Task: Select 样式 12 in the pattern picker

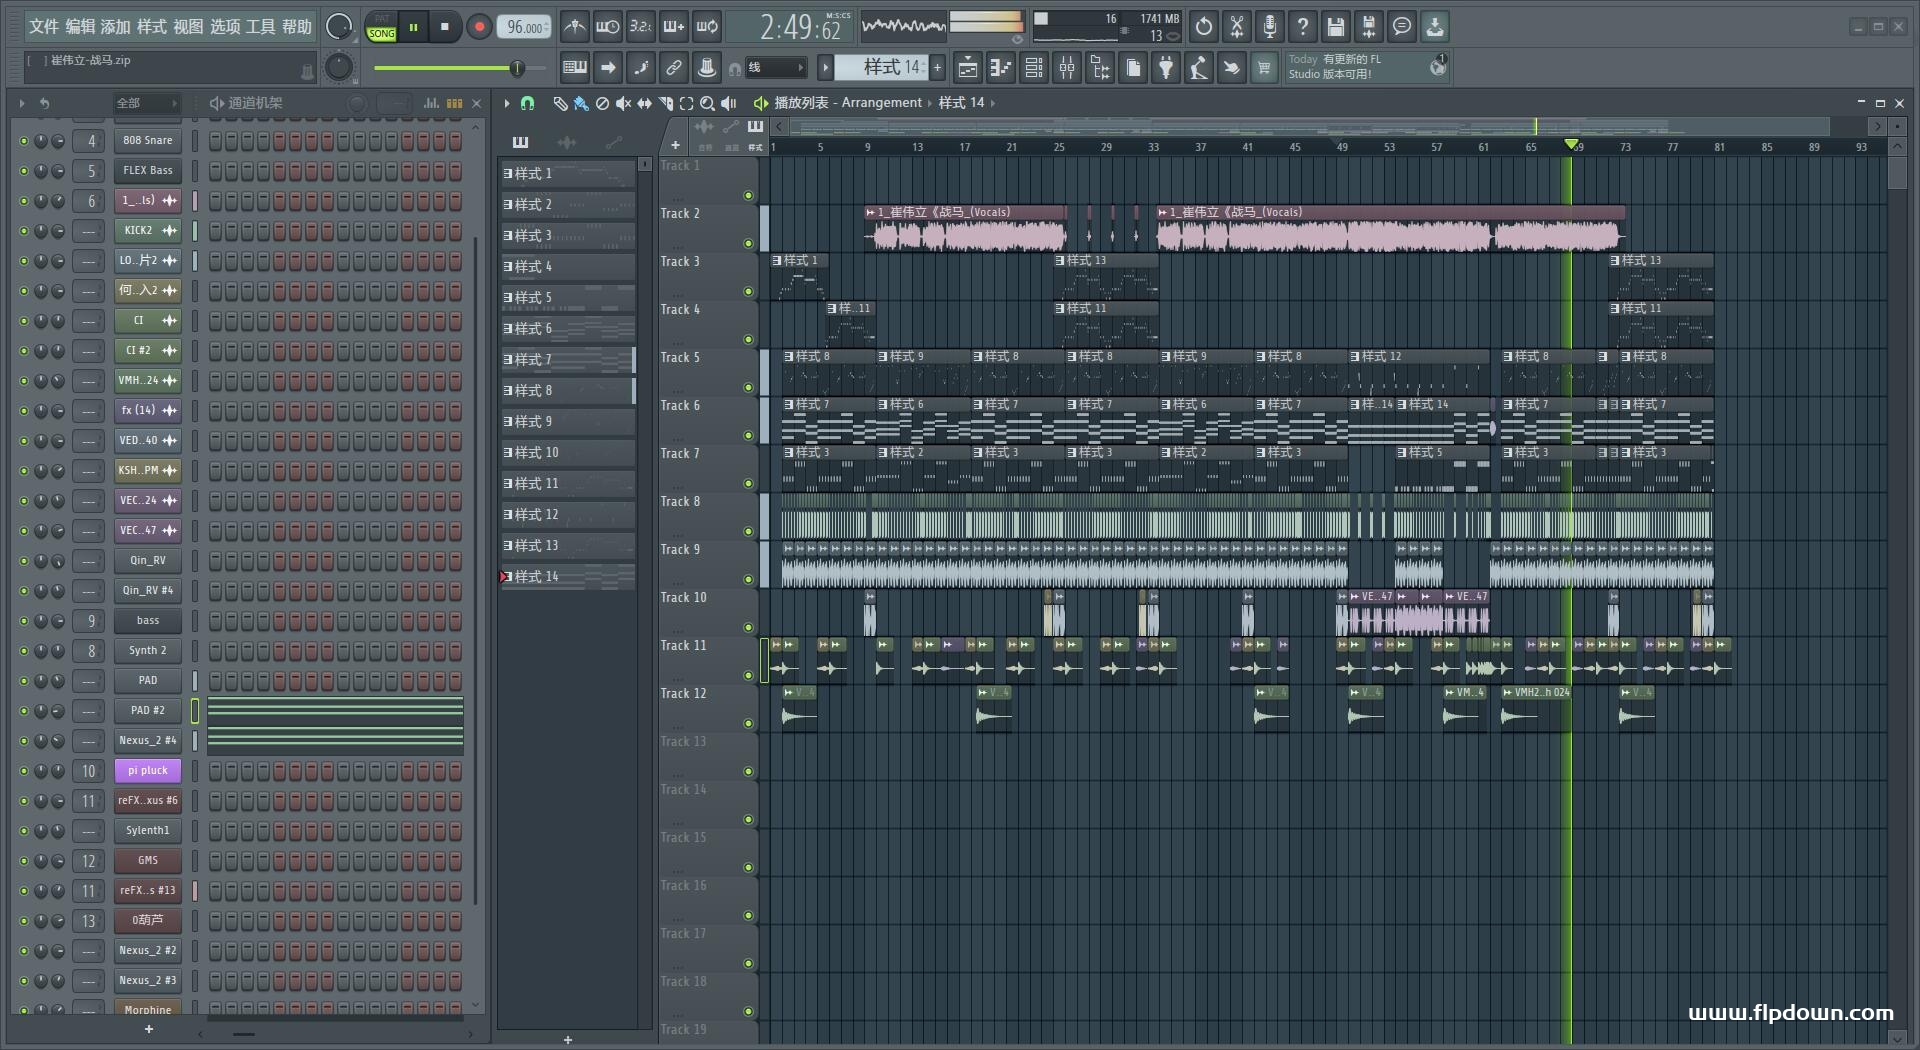Action: 568,514
